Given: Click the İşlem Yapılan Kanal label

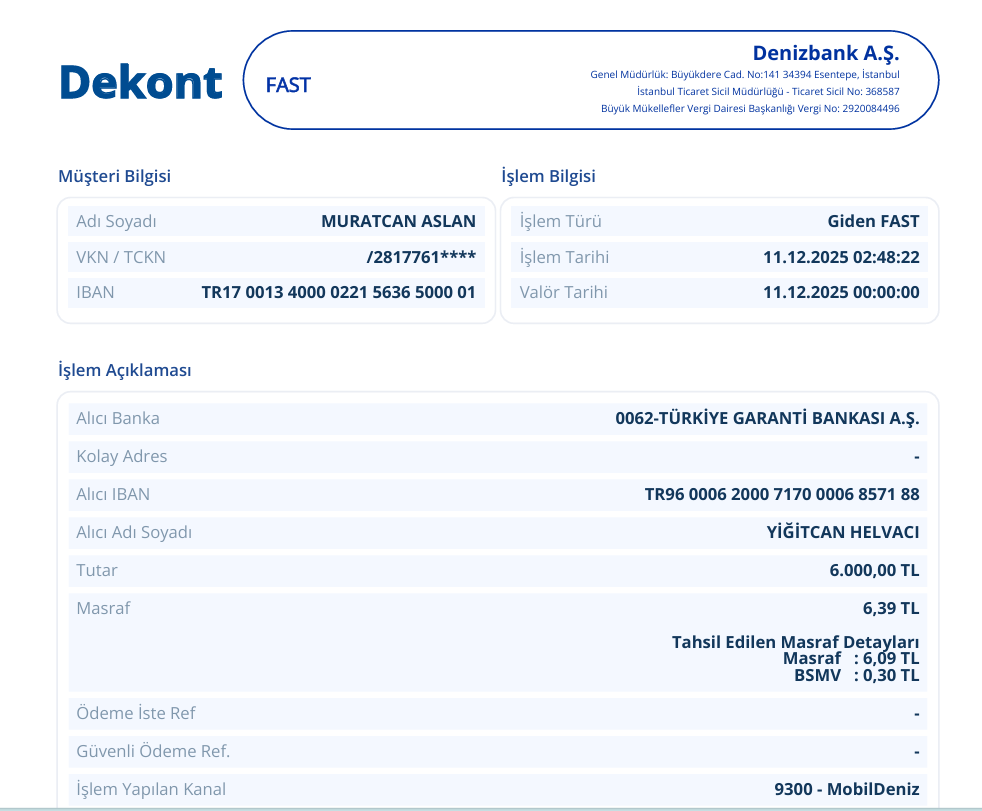Looking at the screenshot, I should [x=151, y=790].
